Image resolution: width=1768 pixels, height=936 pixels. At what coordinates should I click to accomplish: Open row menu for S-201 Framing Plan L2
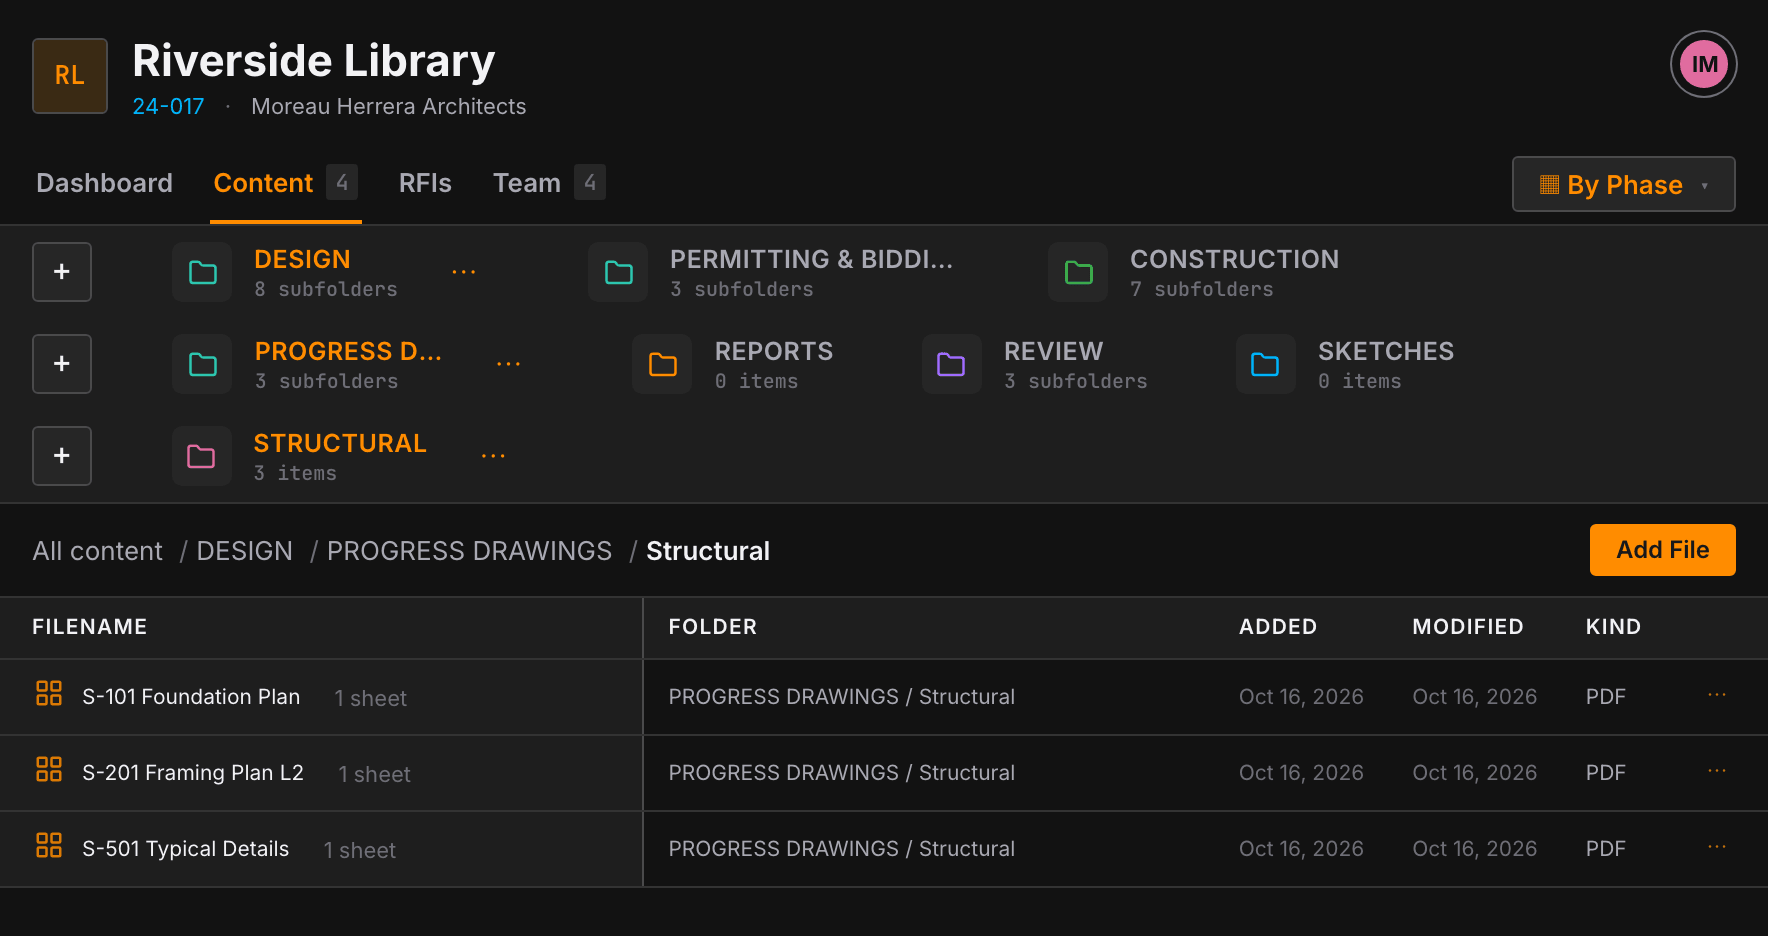tap(1717, 771)
